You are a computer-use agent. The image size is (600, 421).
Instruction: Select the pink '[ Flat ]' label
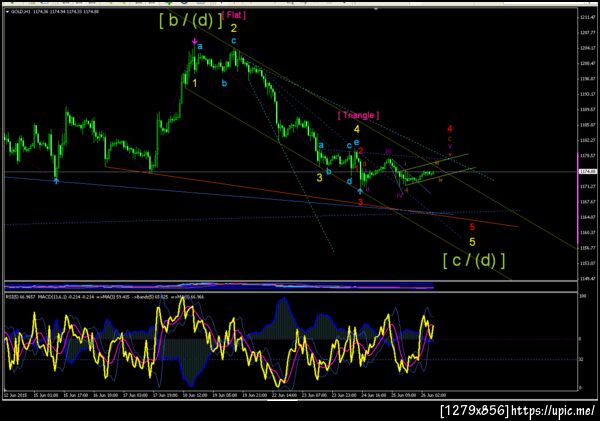click(234, 15)
